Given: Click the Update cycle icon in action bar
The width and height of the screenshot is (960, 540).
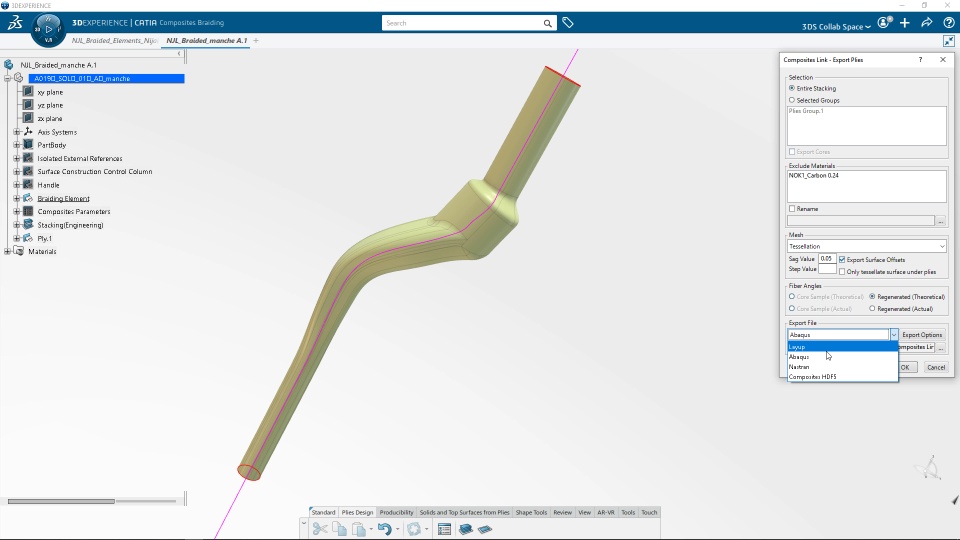Looking at the screenshot, I should 414,529.
